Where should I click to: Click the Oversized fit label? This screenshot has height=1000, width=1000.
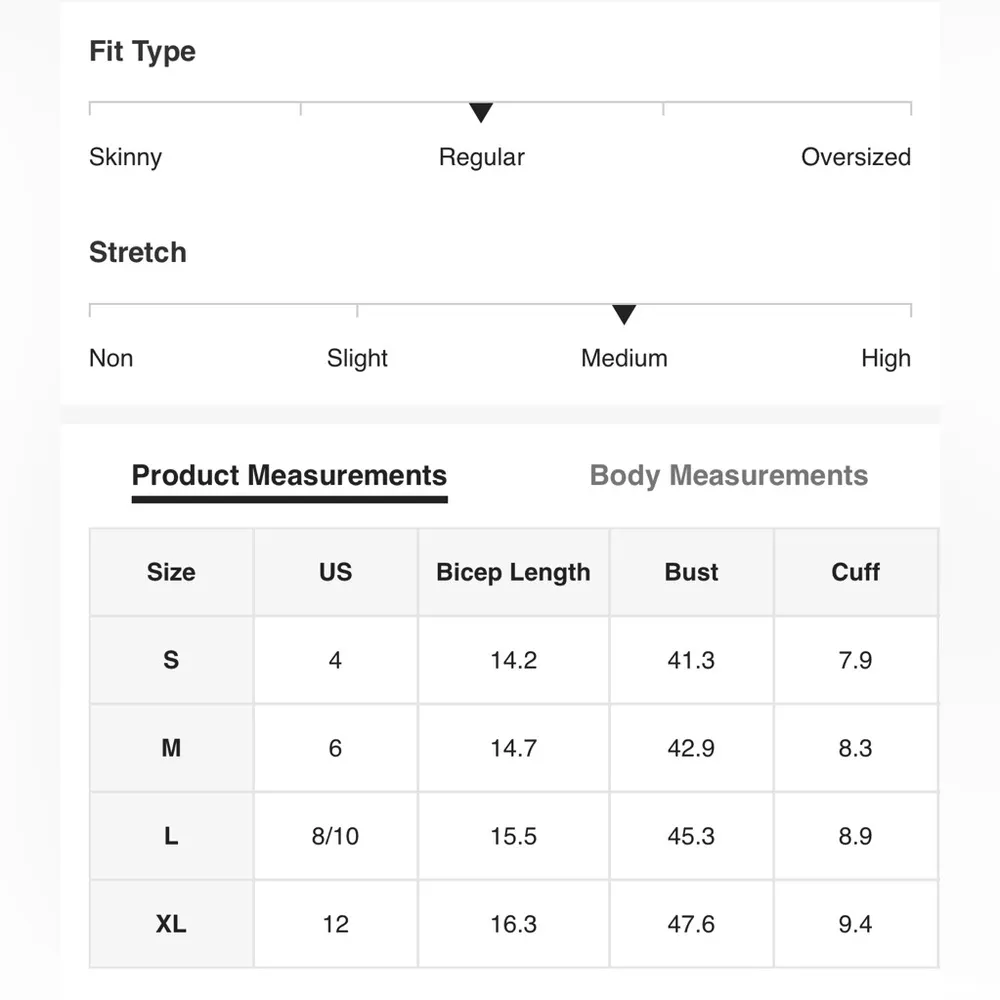coord(855,157)
